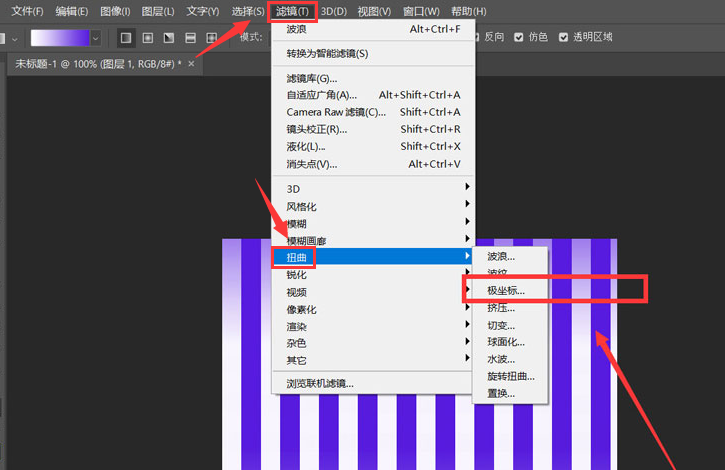Expand the 其它 submenu
Image resolution: width=725 pixels, height=470 pixels.
pyautogui.click(x=373, y=360)
